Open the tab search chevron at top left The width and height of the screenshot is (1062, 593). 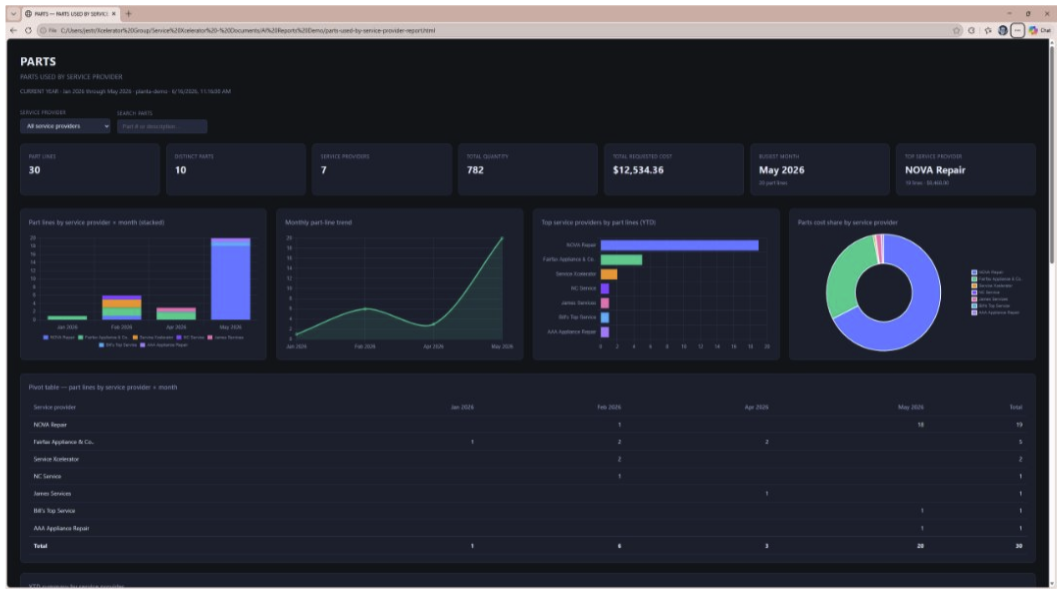(13, 14)
